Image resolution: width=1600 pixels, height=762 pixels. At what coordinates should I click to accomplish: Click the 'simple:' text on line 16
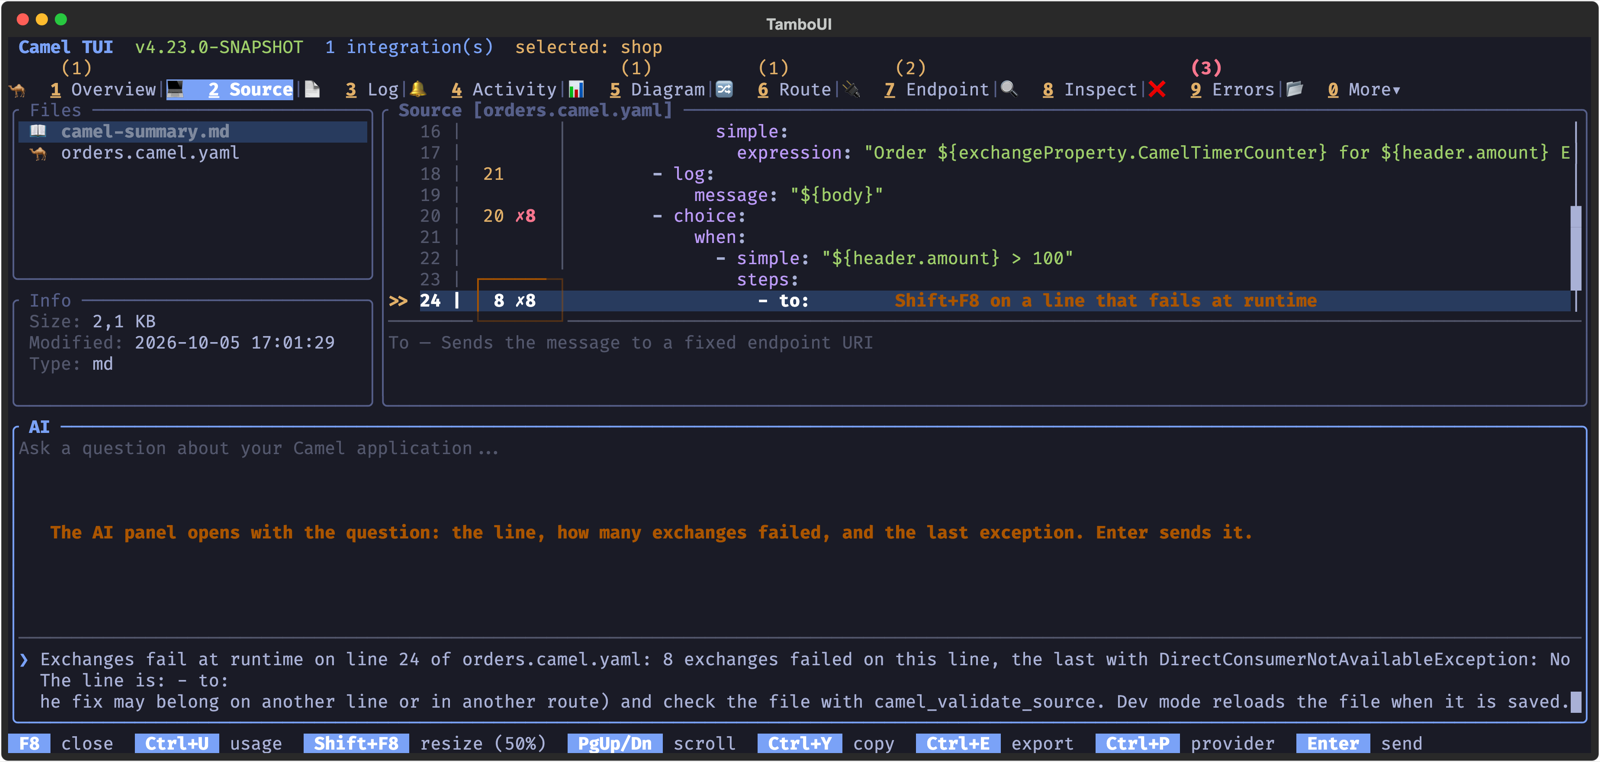(x=752, y=131)
